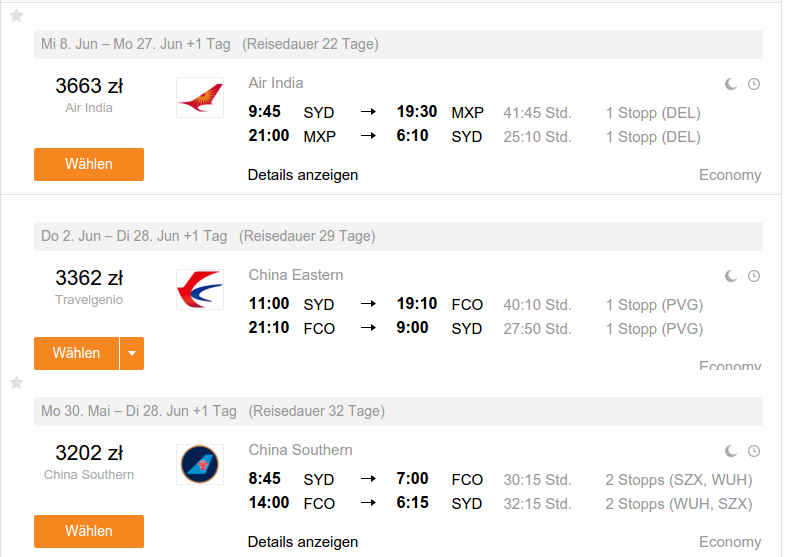Click the clock icon on China Eastern flight

(754, 276)
